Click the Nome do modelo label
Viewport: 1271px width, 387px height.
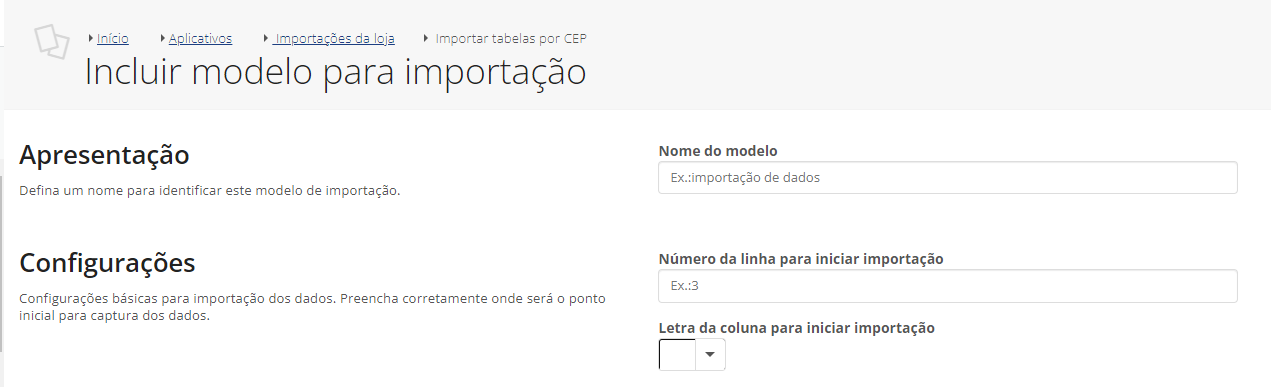tap(718, 151)
